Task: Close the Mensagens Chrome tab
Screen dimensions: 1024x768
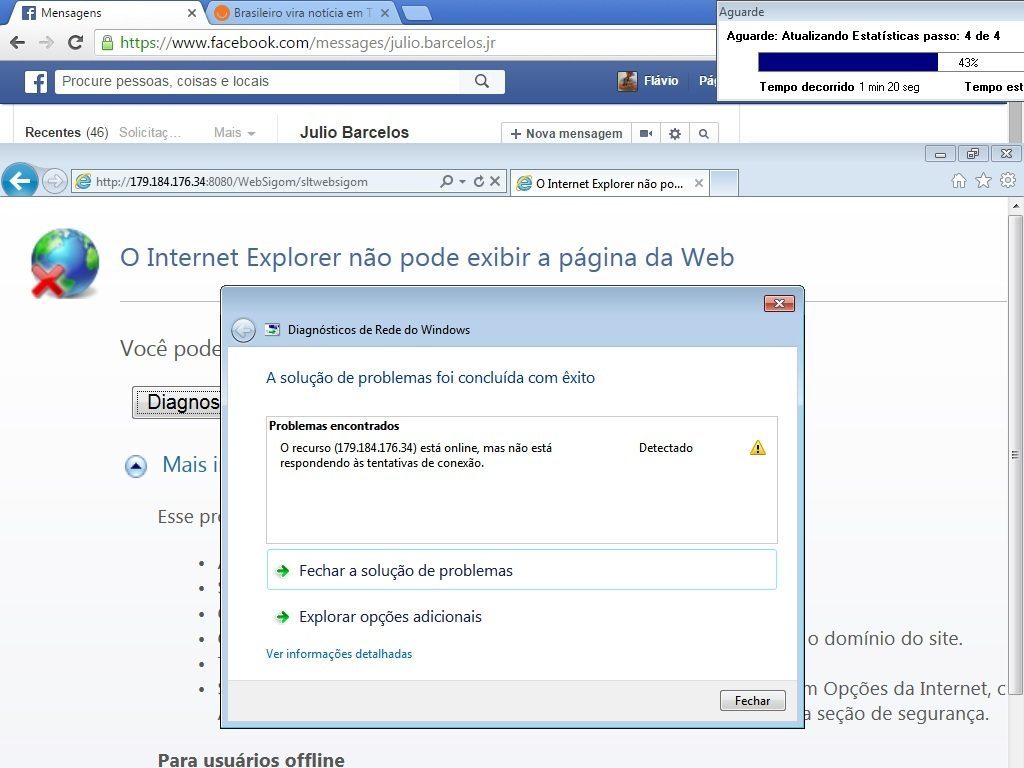Action: (191, 13)
